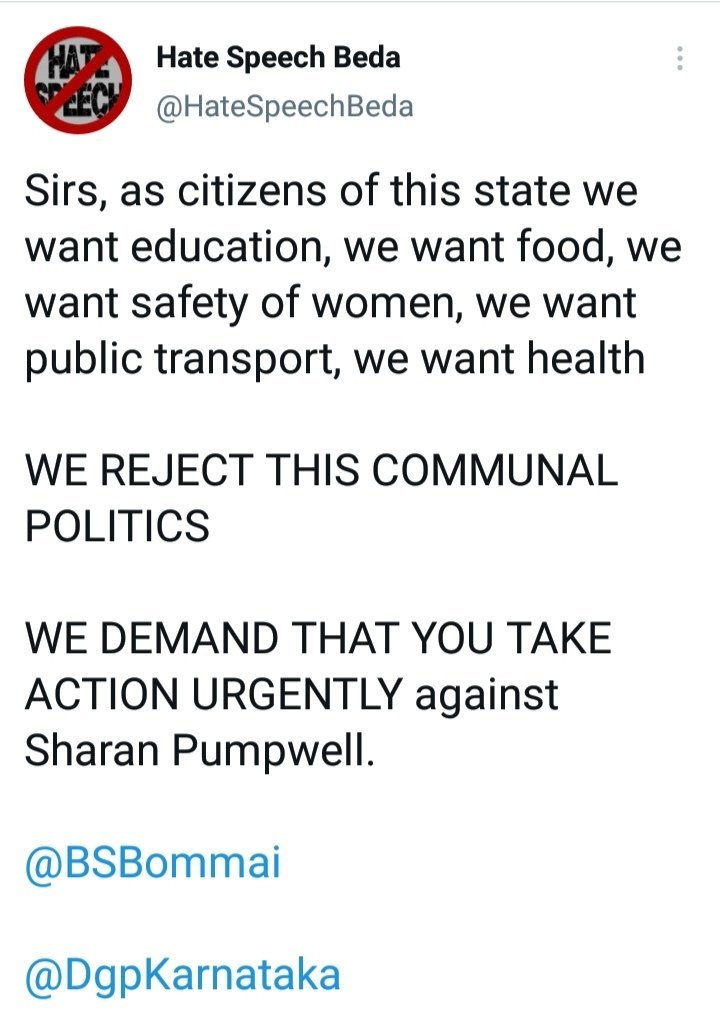
Task: Click the 'ACTION URGENTLY against' line
Action: click(291, 694)
